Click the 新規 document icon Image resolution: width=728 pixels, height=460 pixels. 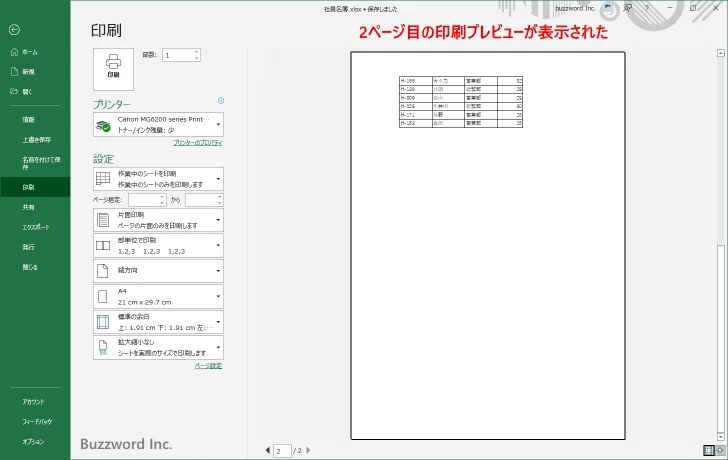(x=14, y=71)
